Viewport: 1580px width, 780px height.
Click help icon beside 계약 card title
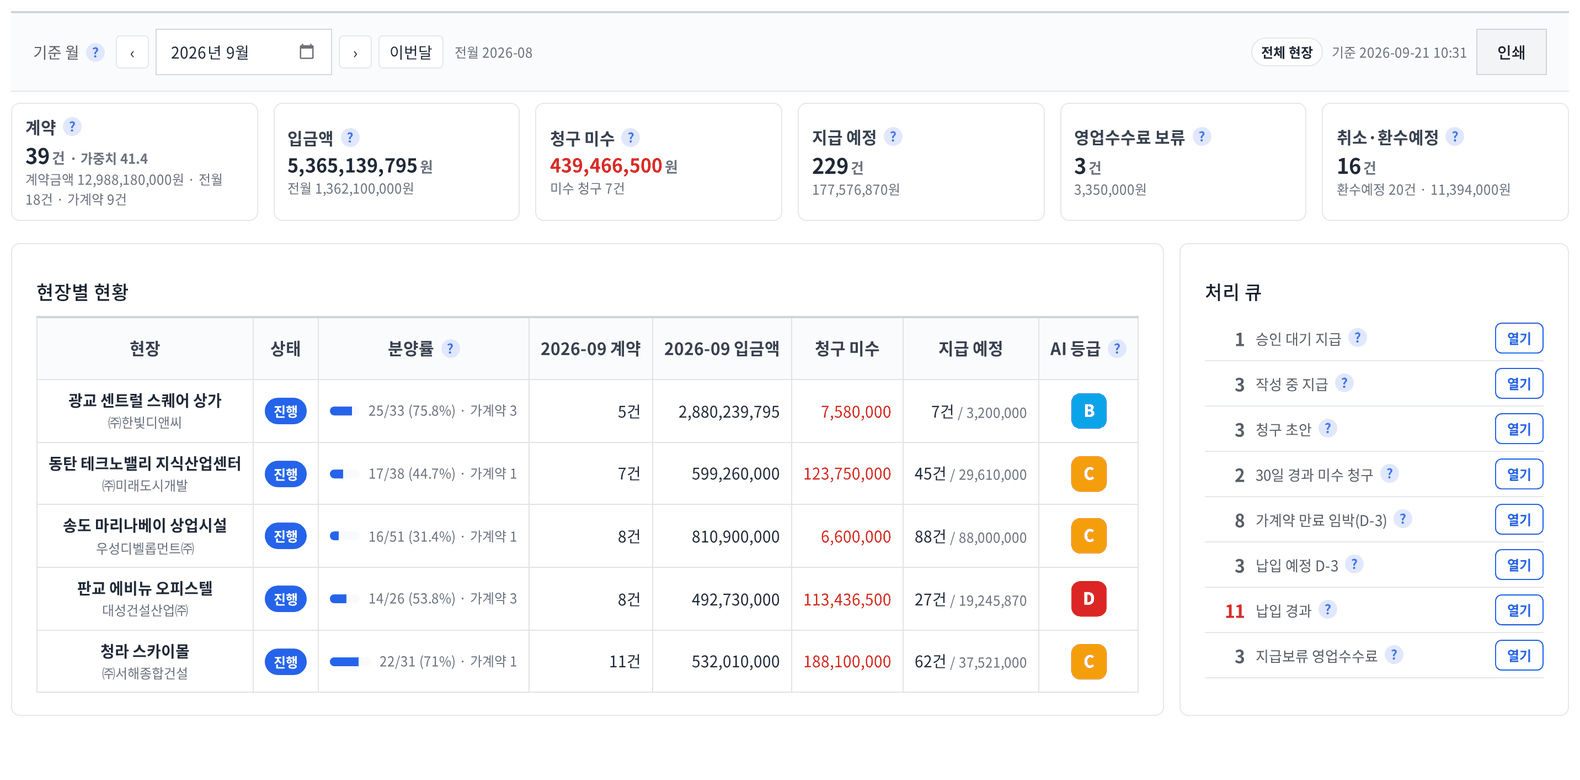coord(72,127)
